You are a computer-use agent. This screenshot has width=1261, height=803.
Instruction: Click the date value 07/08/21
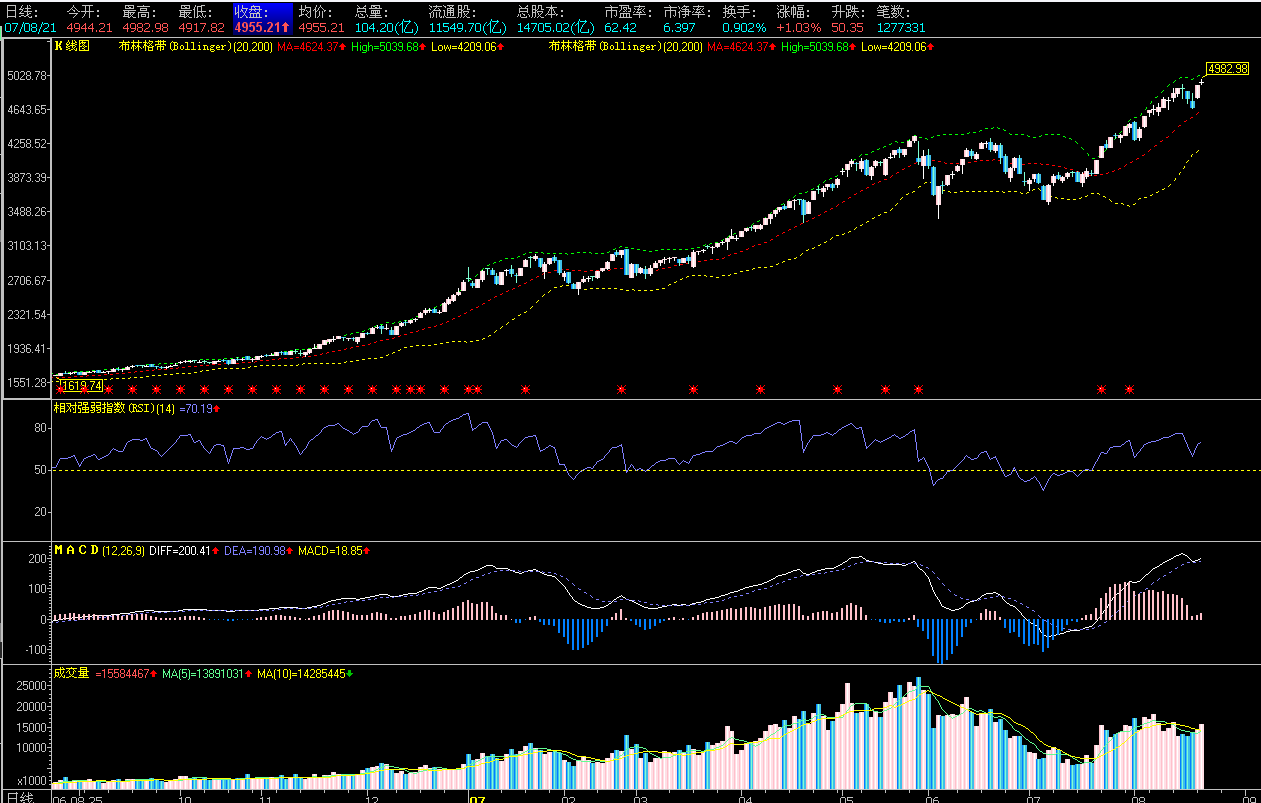click(x=29, y=28)
